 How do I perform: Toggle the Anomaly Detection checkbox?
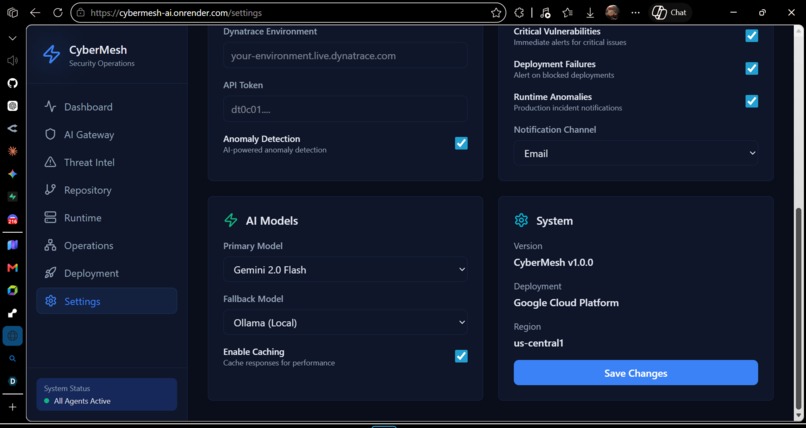coord(461,143)
